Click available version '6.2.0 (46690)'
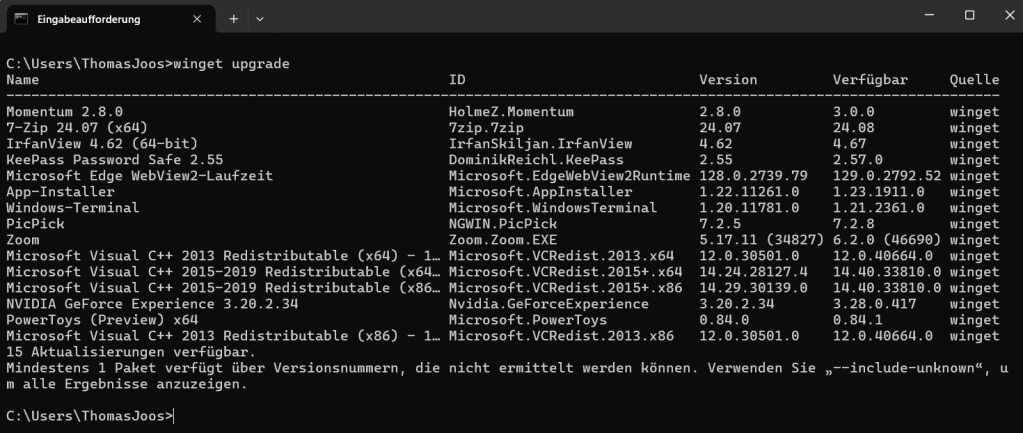The image size is (1023, 433). pos(887,239)
